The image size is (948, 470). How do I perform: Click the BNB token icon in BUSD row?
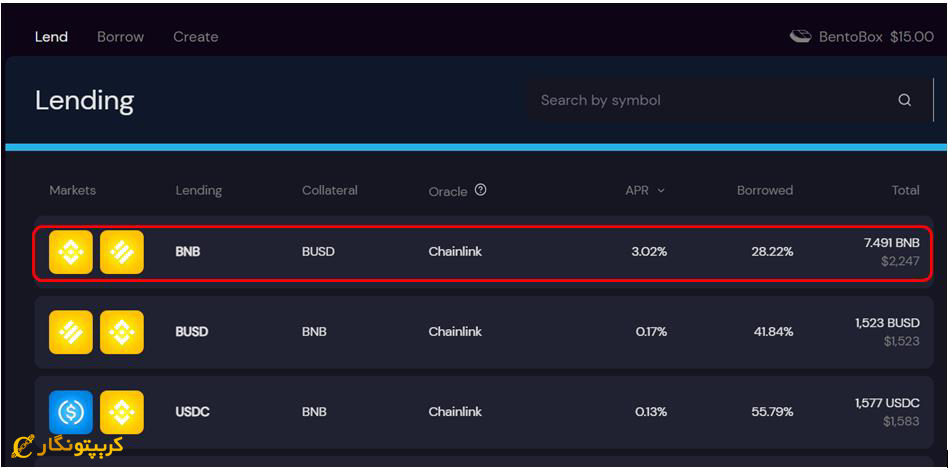pos(122,332)
